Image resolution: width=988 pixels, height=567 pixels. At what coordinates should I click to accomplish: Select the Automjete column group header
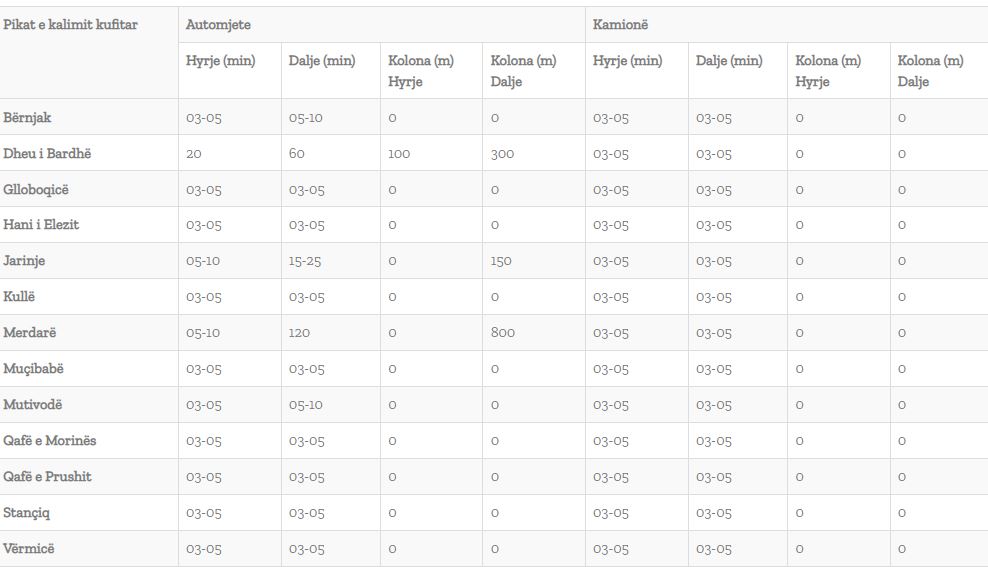(218, 25)
